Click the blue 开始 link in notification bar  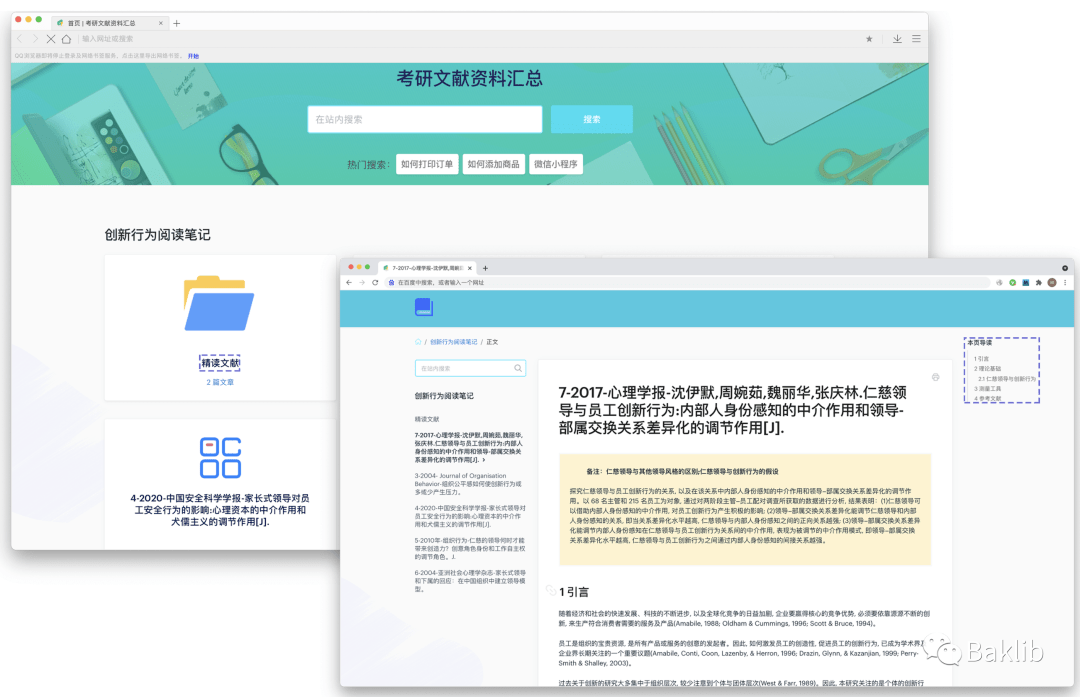click(x=194, y=56)
